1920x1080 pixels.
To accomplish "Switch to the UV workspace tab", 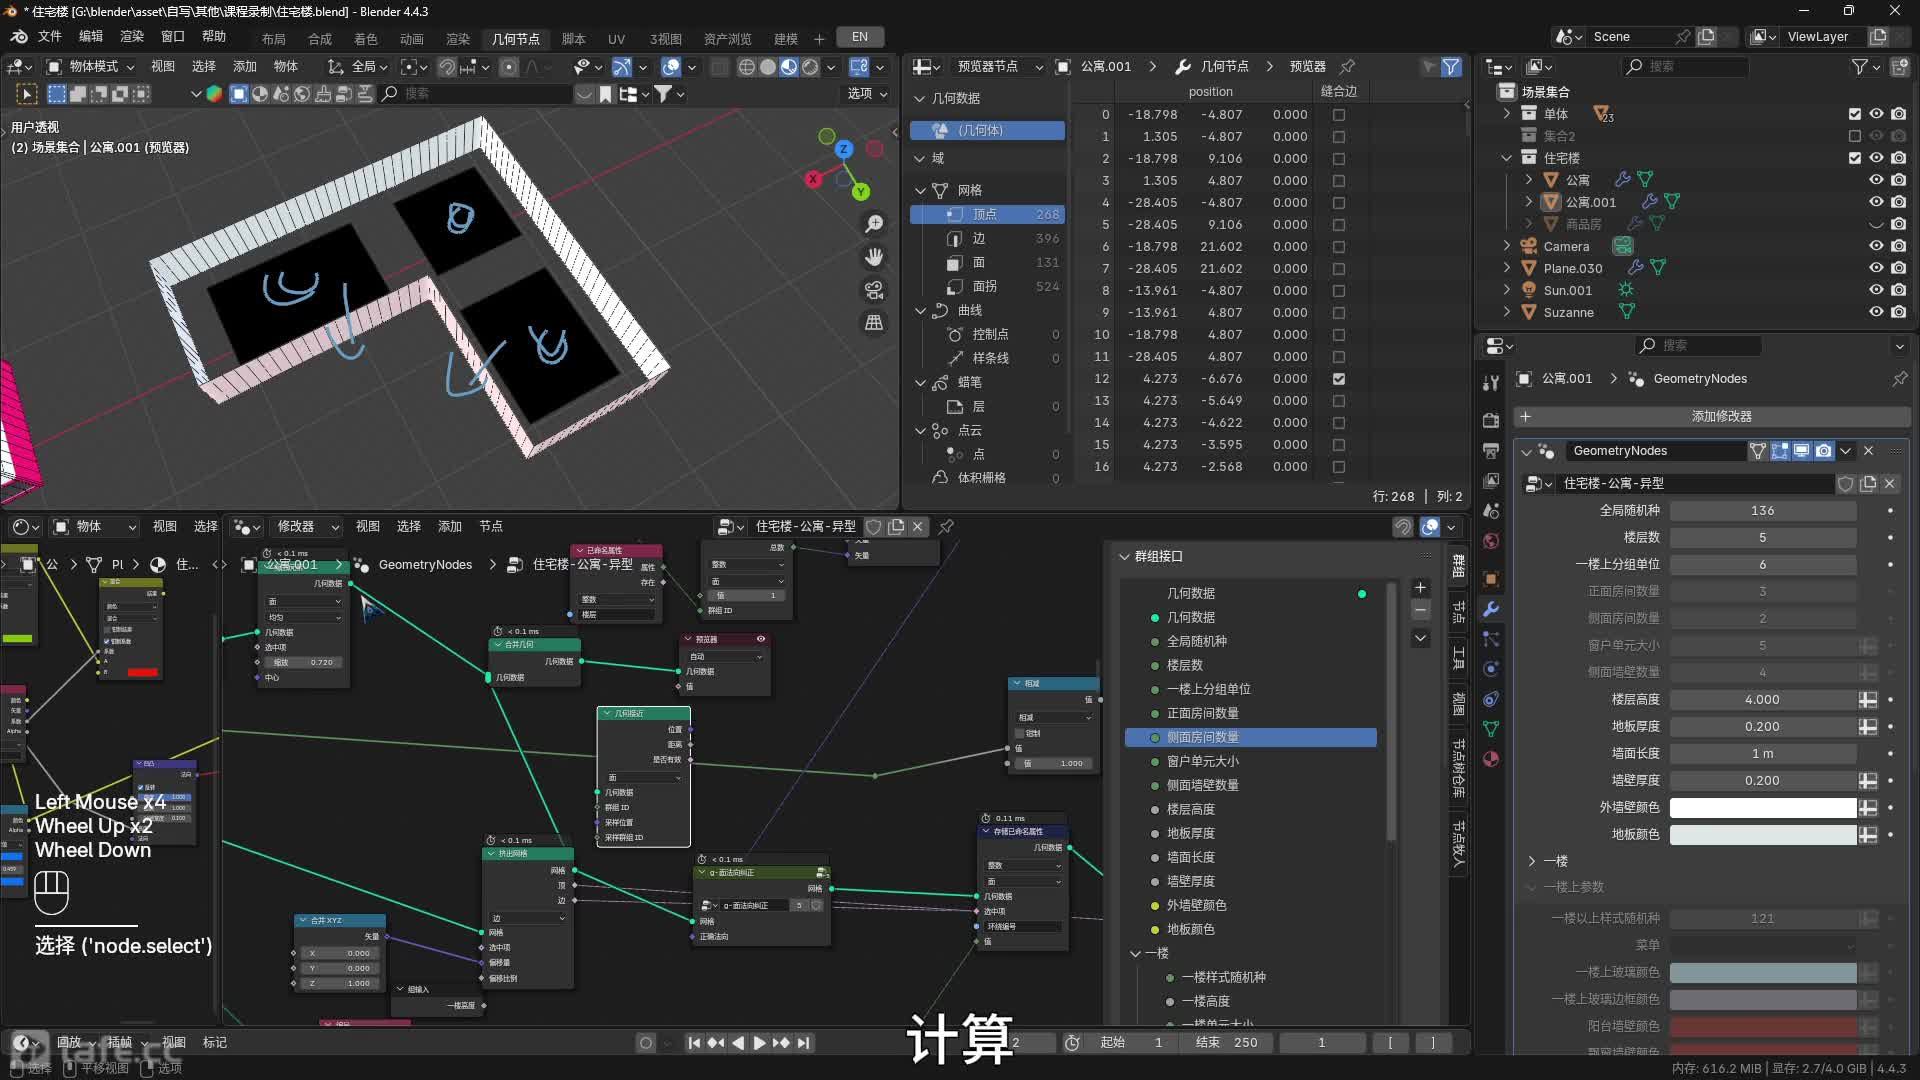I will click(x=617, y=39).
